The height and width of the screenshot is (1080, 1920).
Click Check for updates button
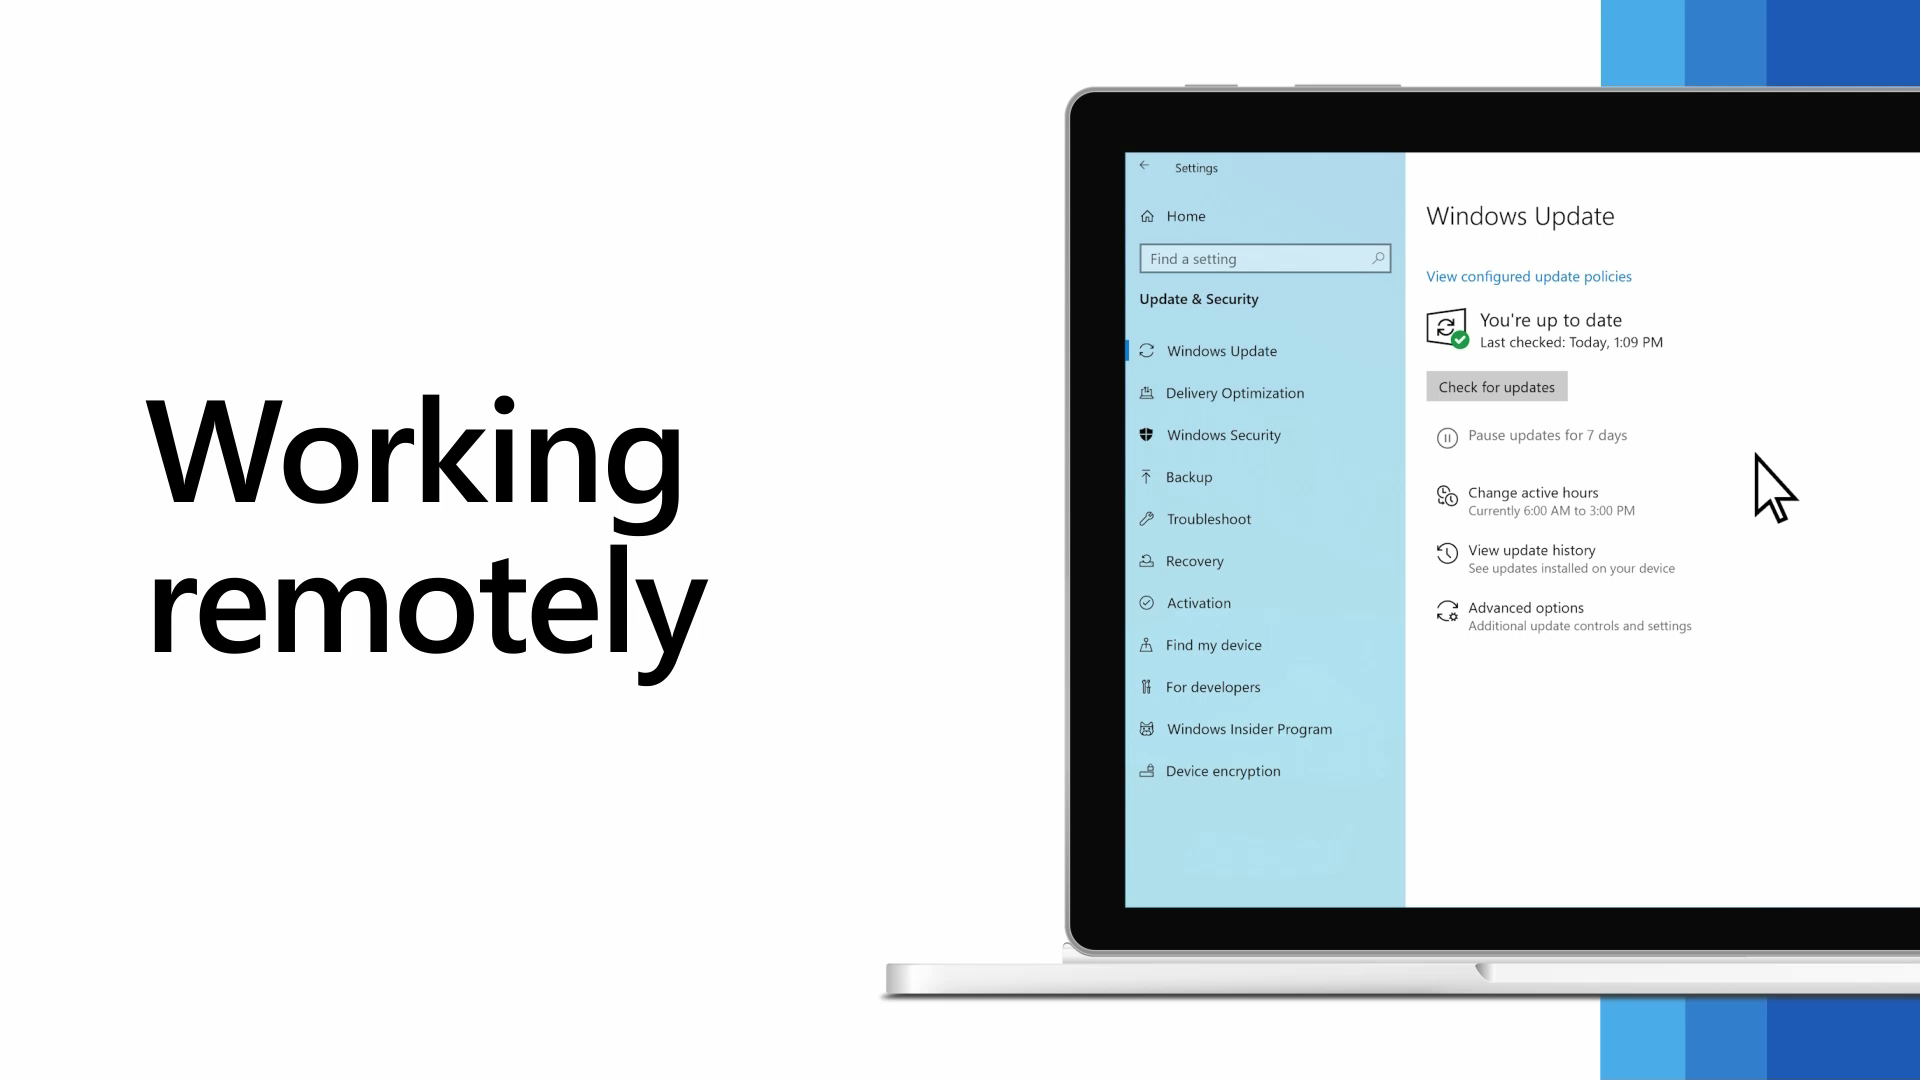click(x=1497, y=386)
